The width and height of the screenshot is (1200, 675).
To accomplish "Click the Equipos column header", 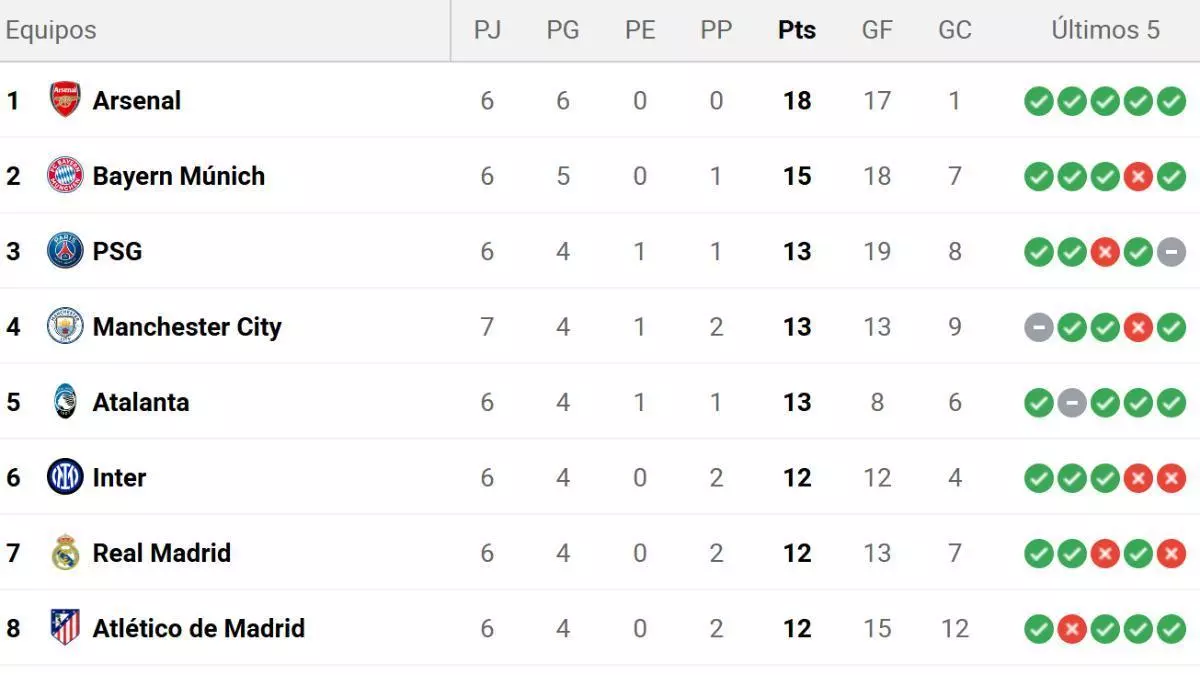I will pos(51,30).
